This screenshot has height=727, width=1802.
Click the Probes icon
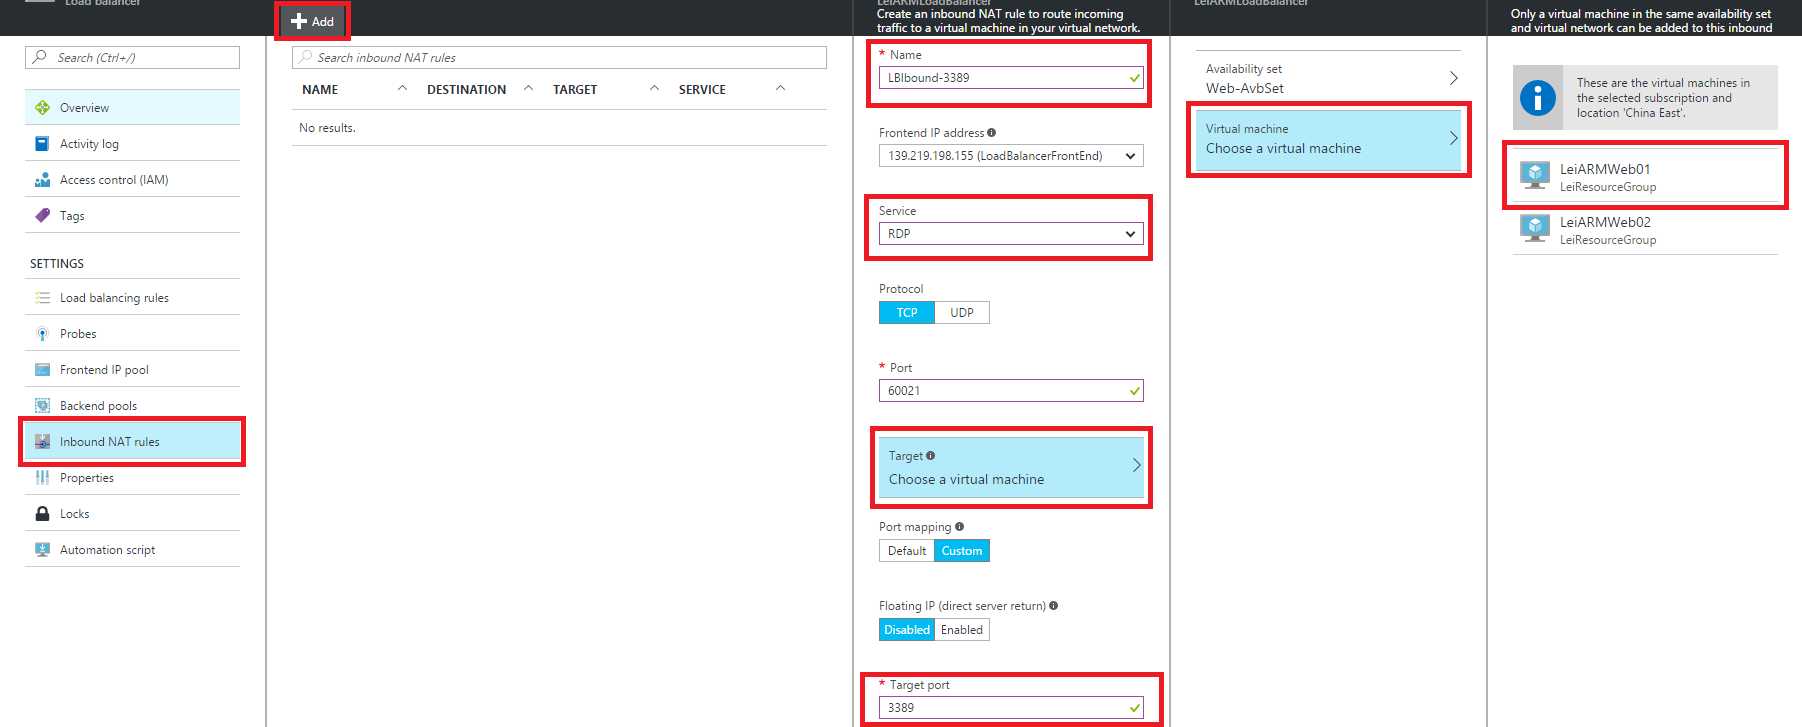[42, 333]
